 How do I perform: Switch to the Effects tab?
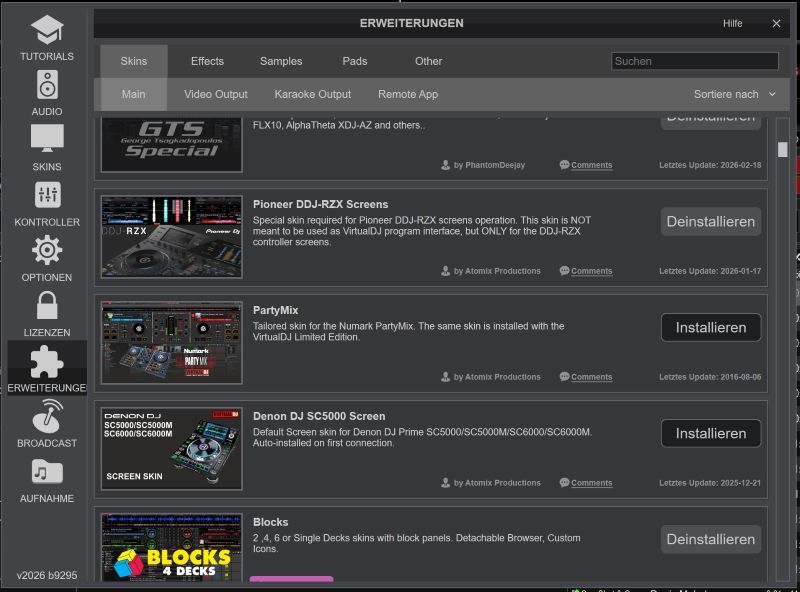click(207, 61)
